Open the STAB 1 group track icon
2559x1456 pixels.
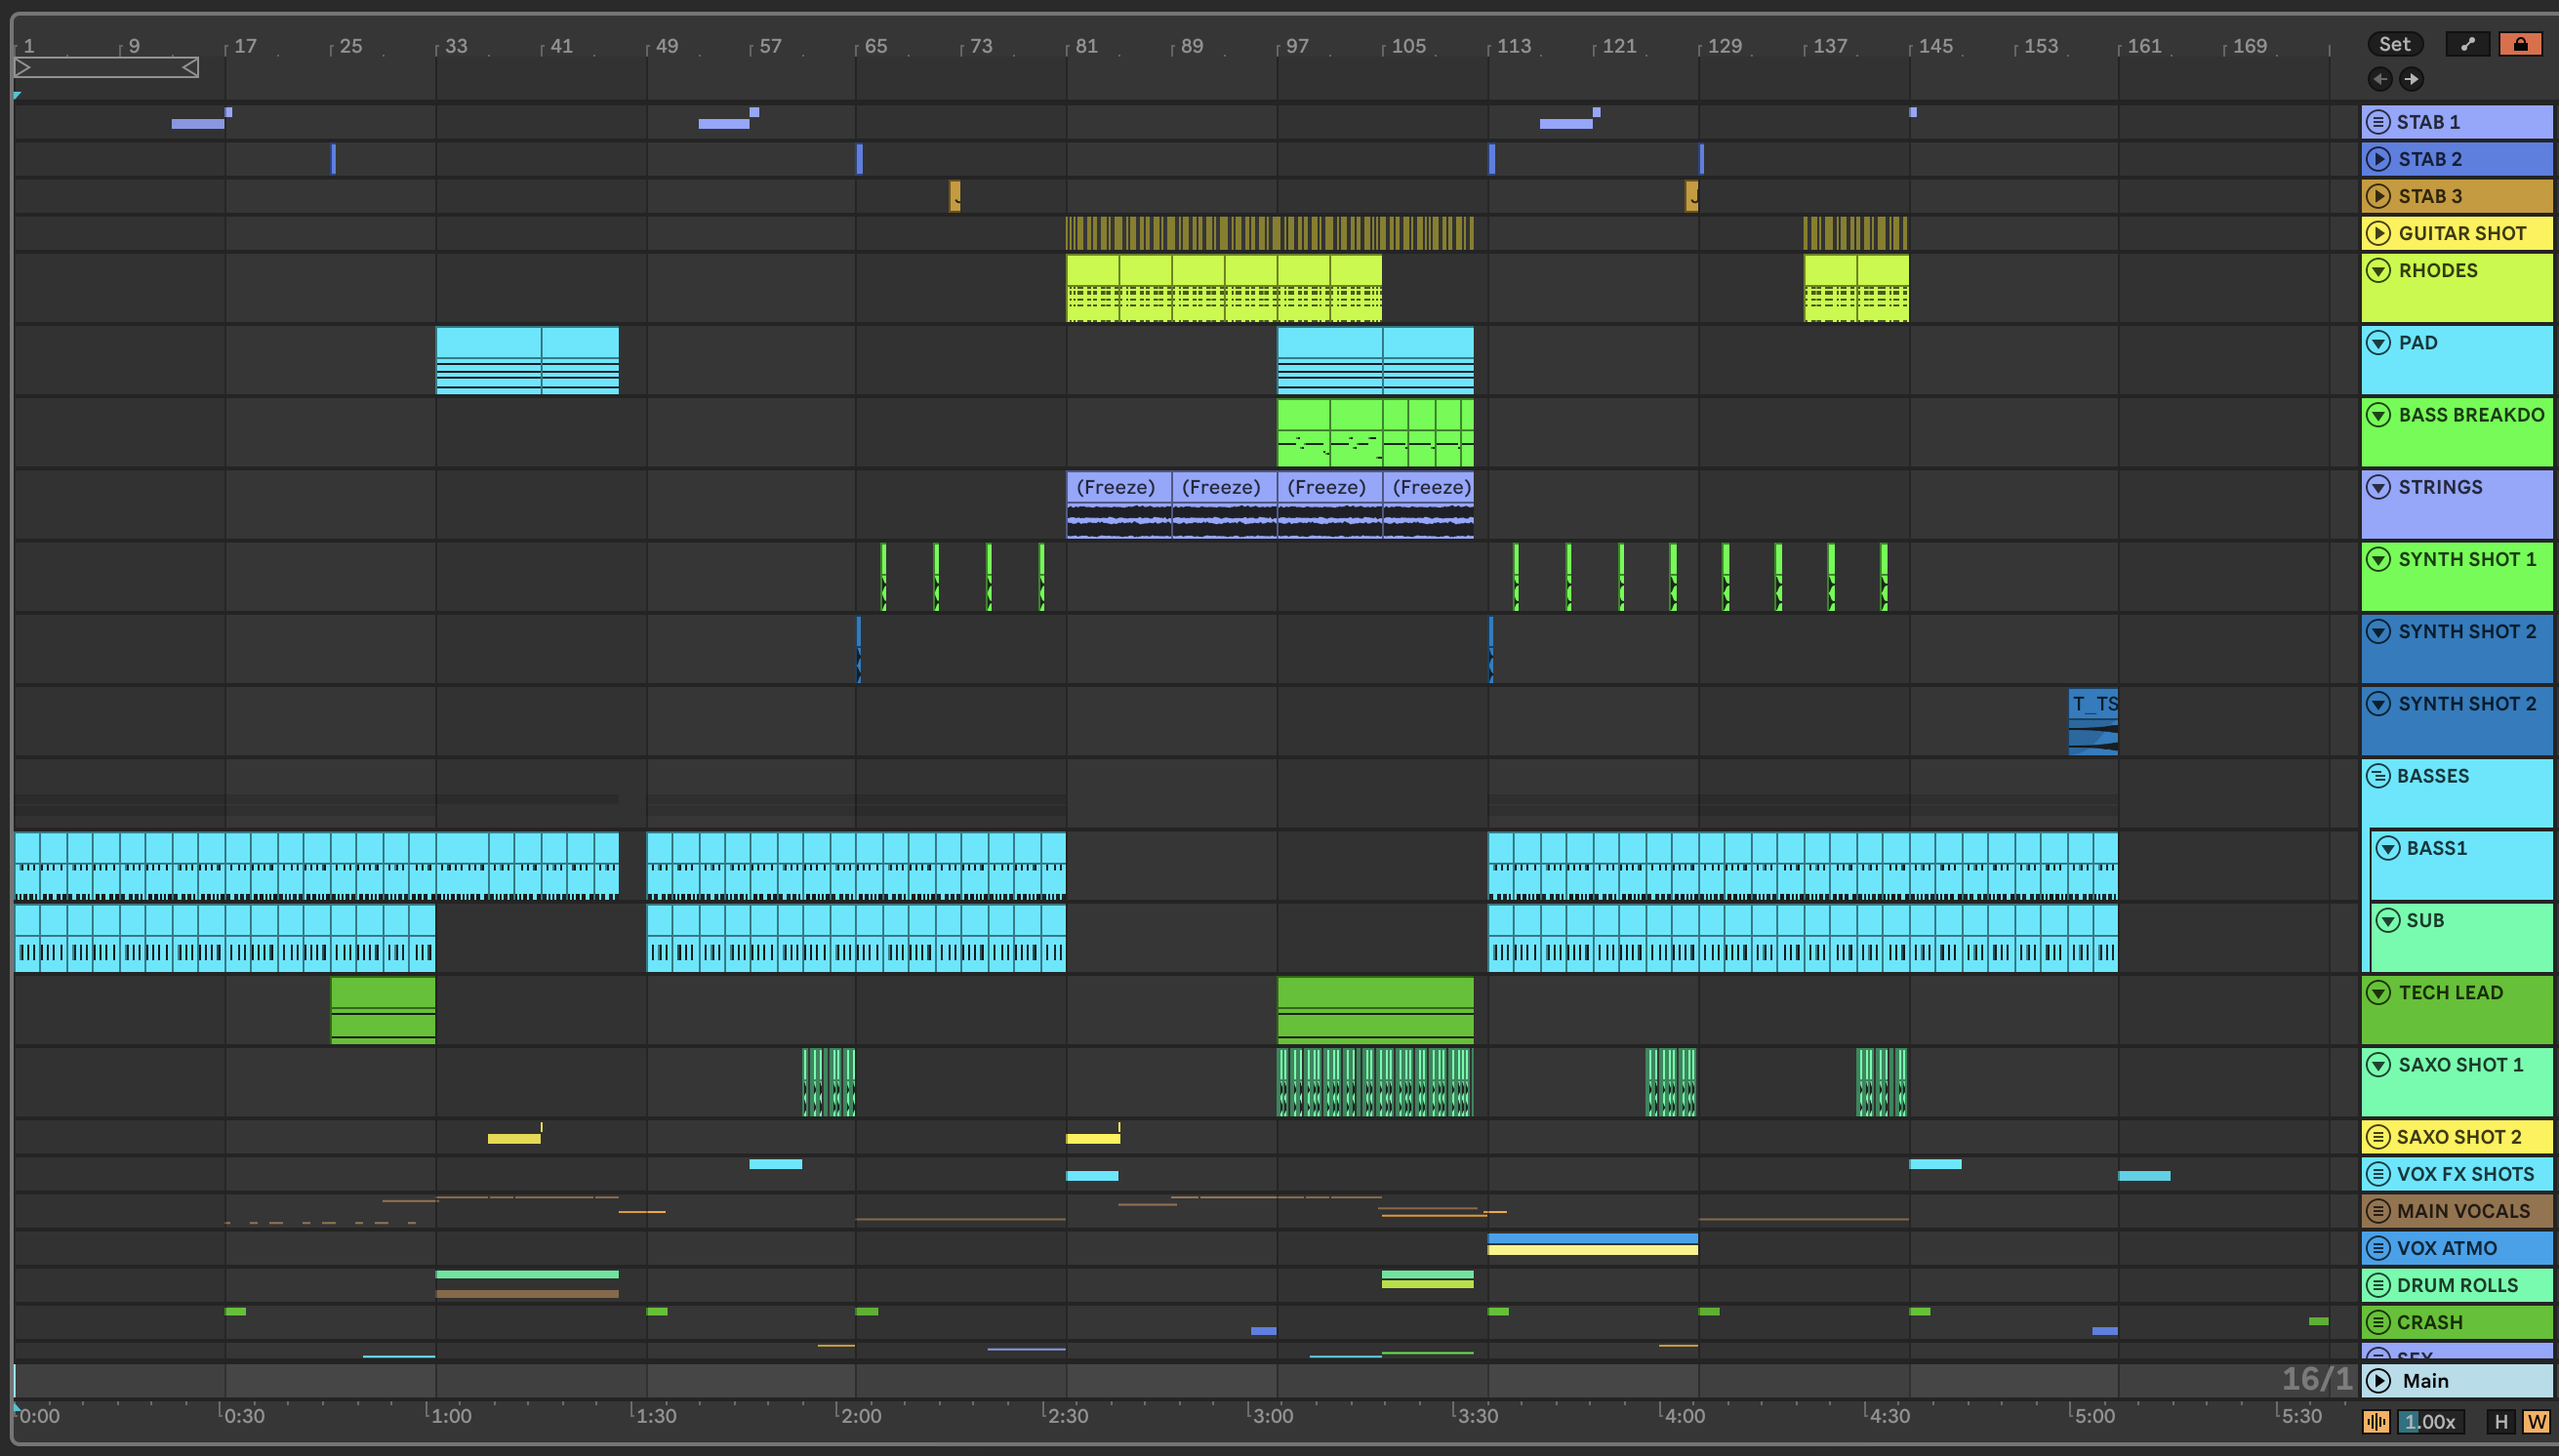2378,122
